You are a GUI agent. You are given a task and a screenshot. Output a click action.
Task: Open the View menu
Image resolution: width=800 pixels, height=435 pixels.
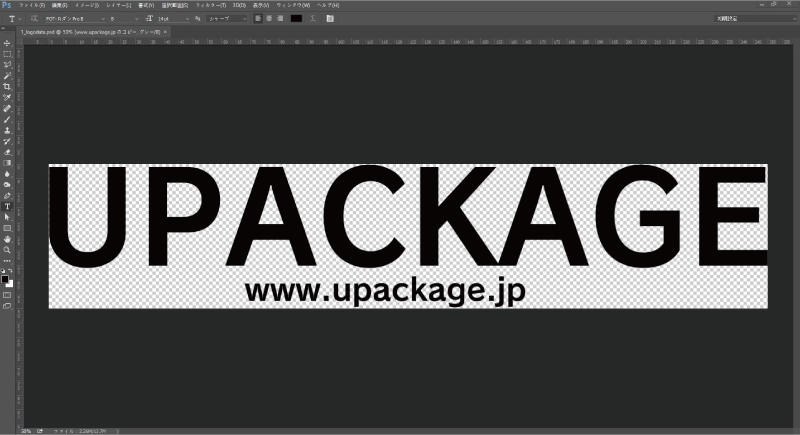point(261,5)
